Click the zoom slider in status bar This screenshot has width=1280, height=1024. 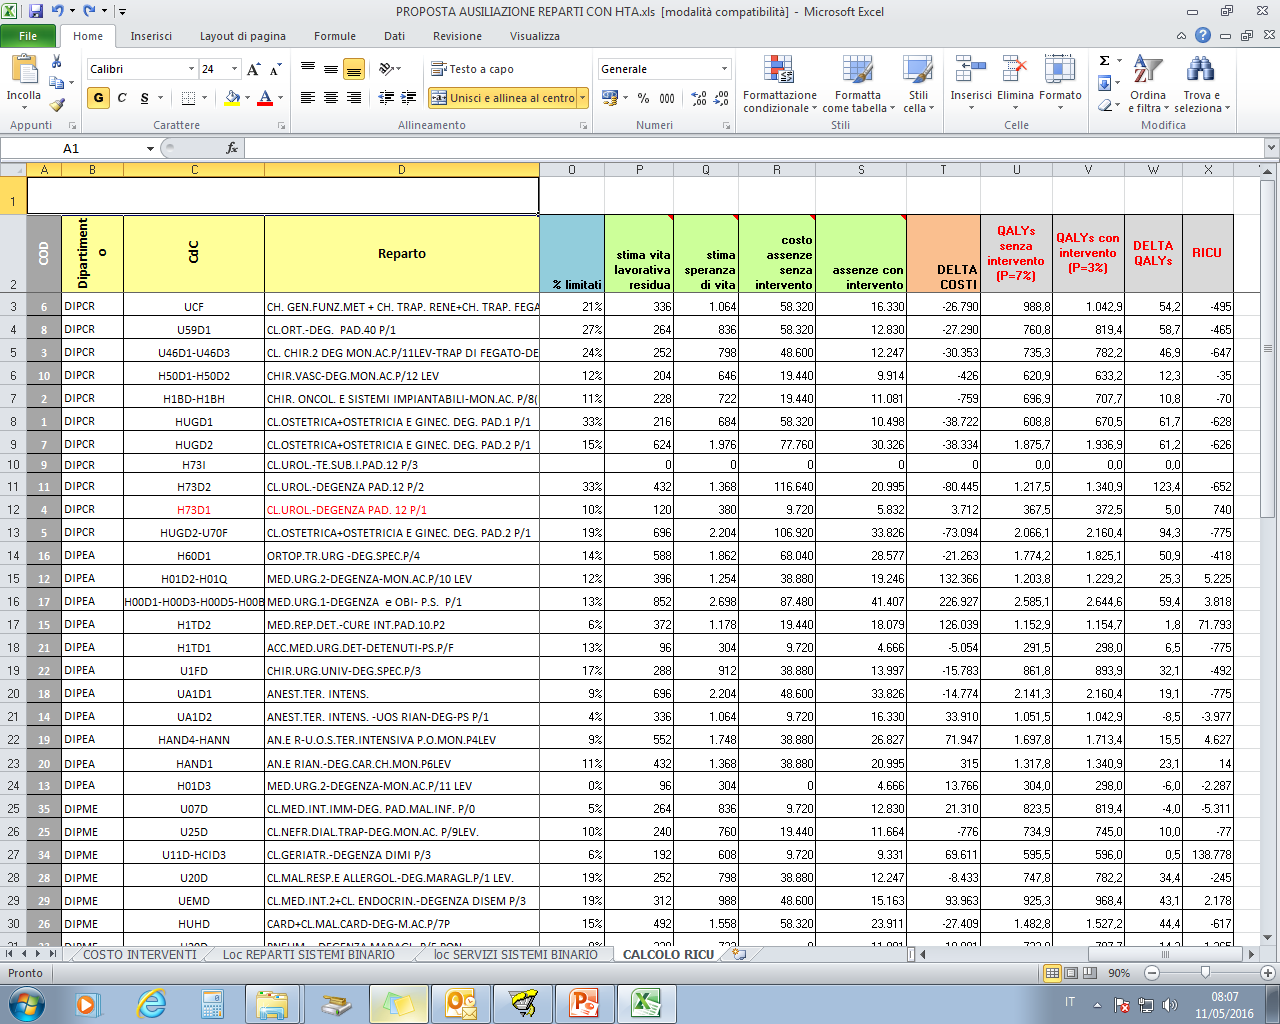(x=1205, y=973)
